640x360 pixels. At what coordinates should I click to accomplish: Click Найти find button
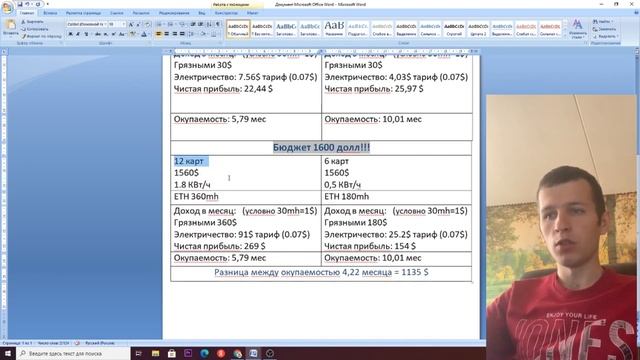[x=603, y=21]
